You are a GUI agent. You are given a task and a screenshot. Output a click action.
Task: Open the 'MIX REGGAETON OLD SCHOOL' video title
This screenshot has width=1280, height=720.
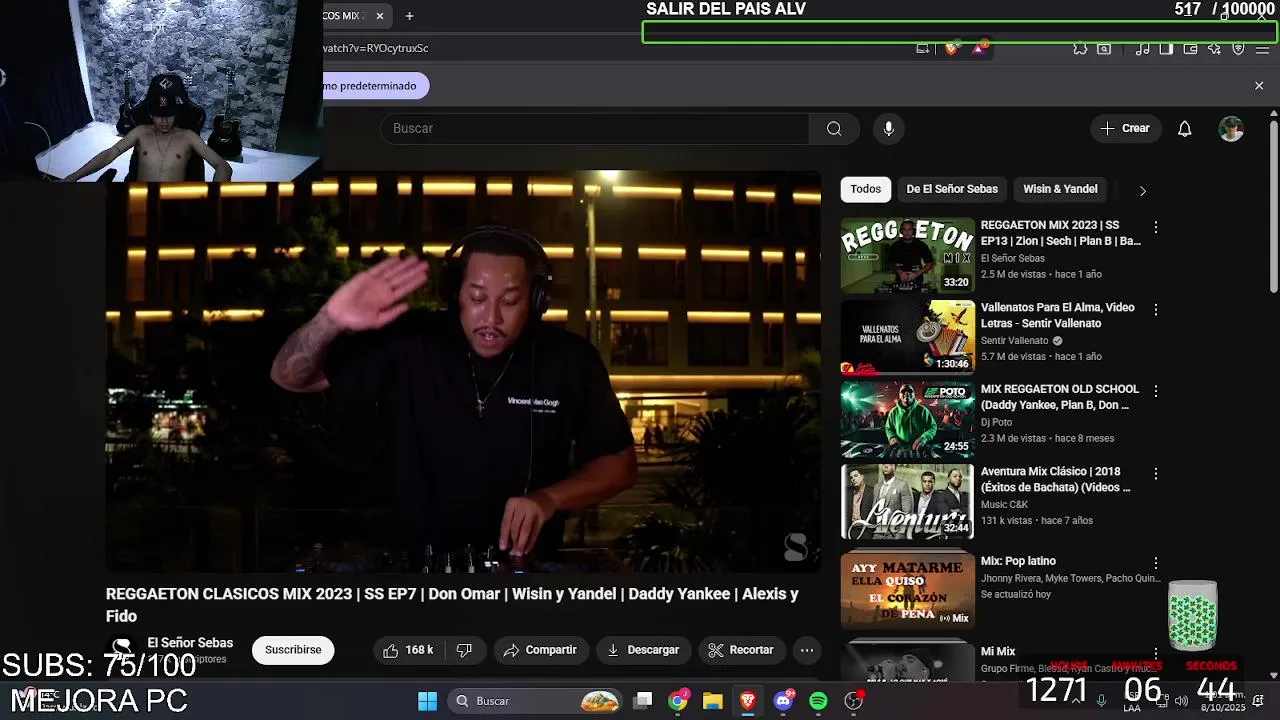(x=1060, y=397)
